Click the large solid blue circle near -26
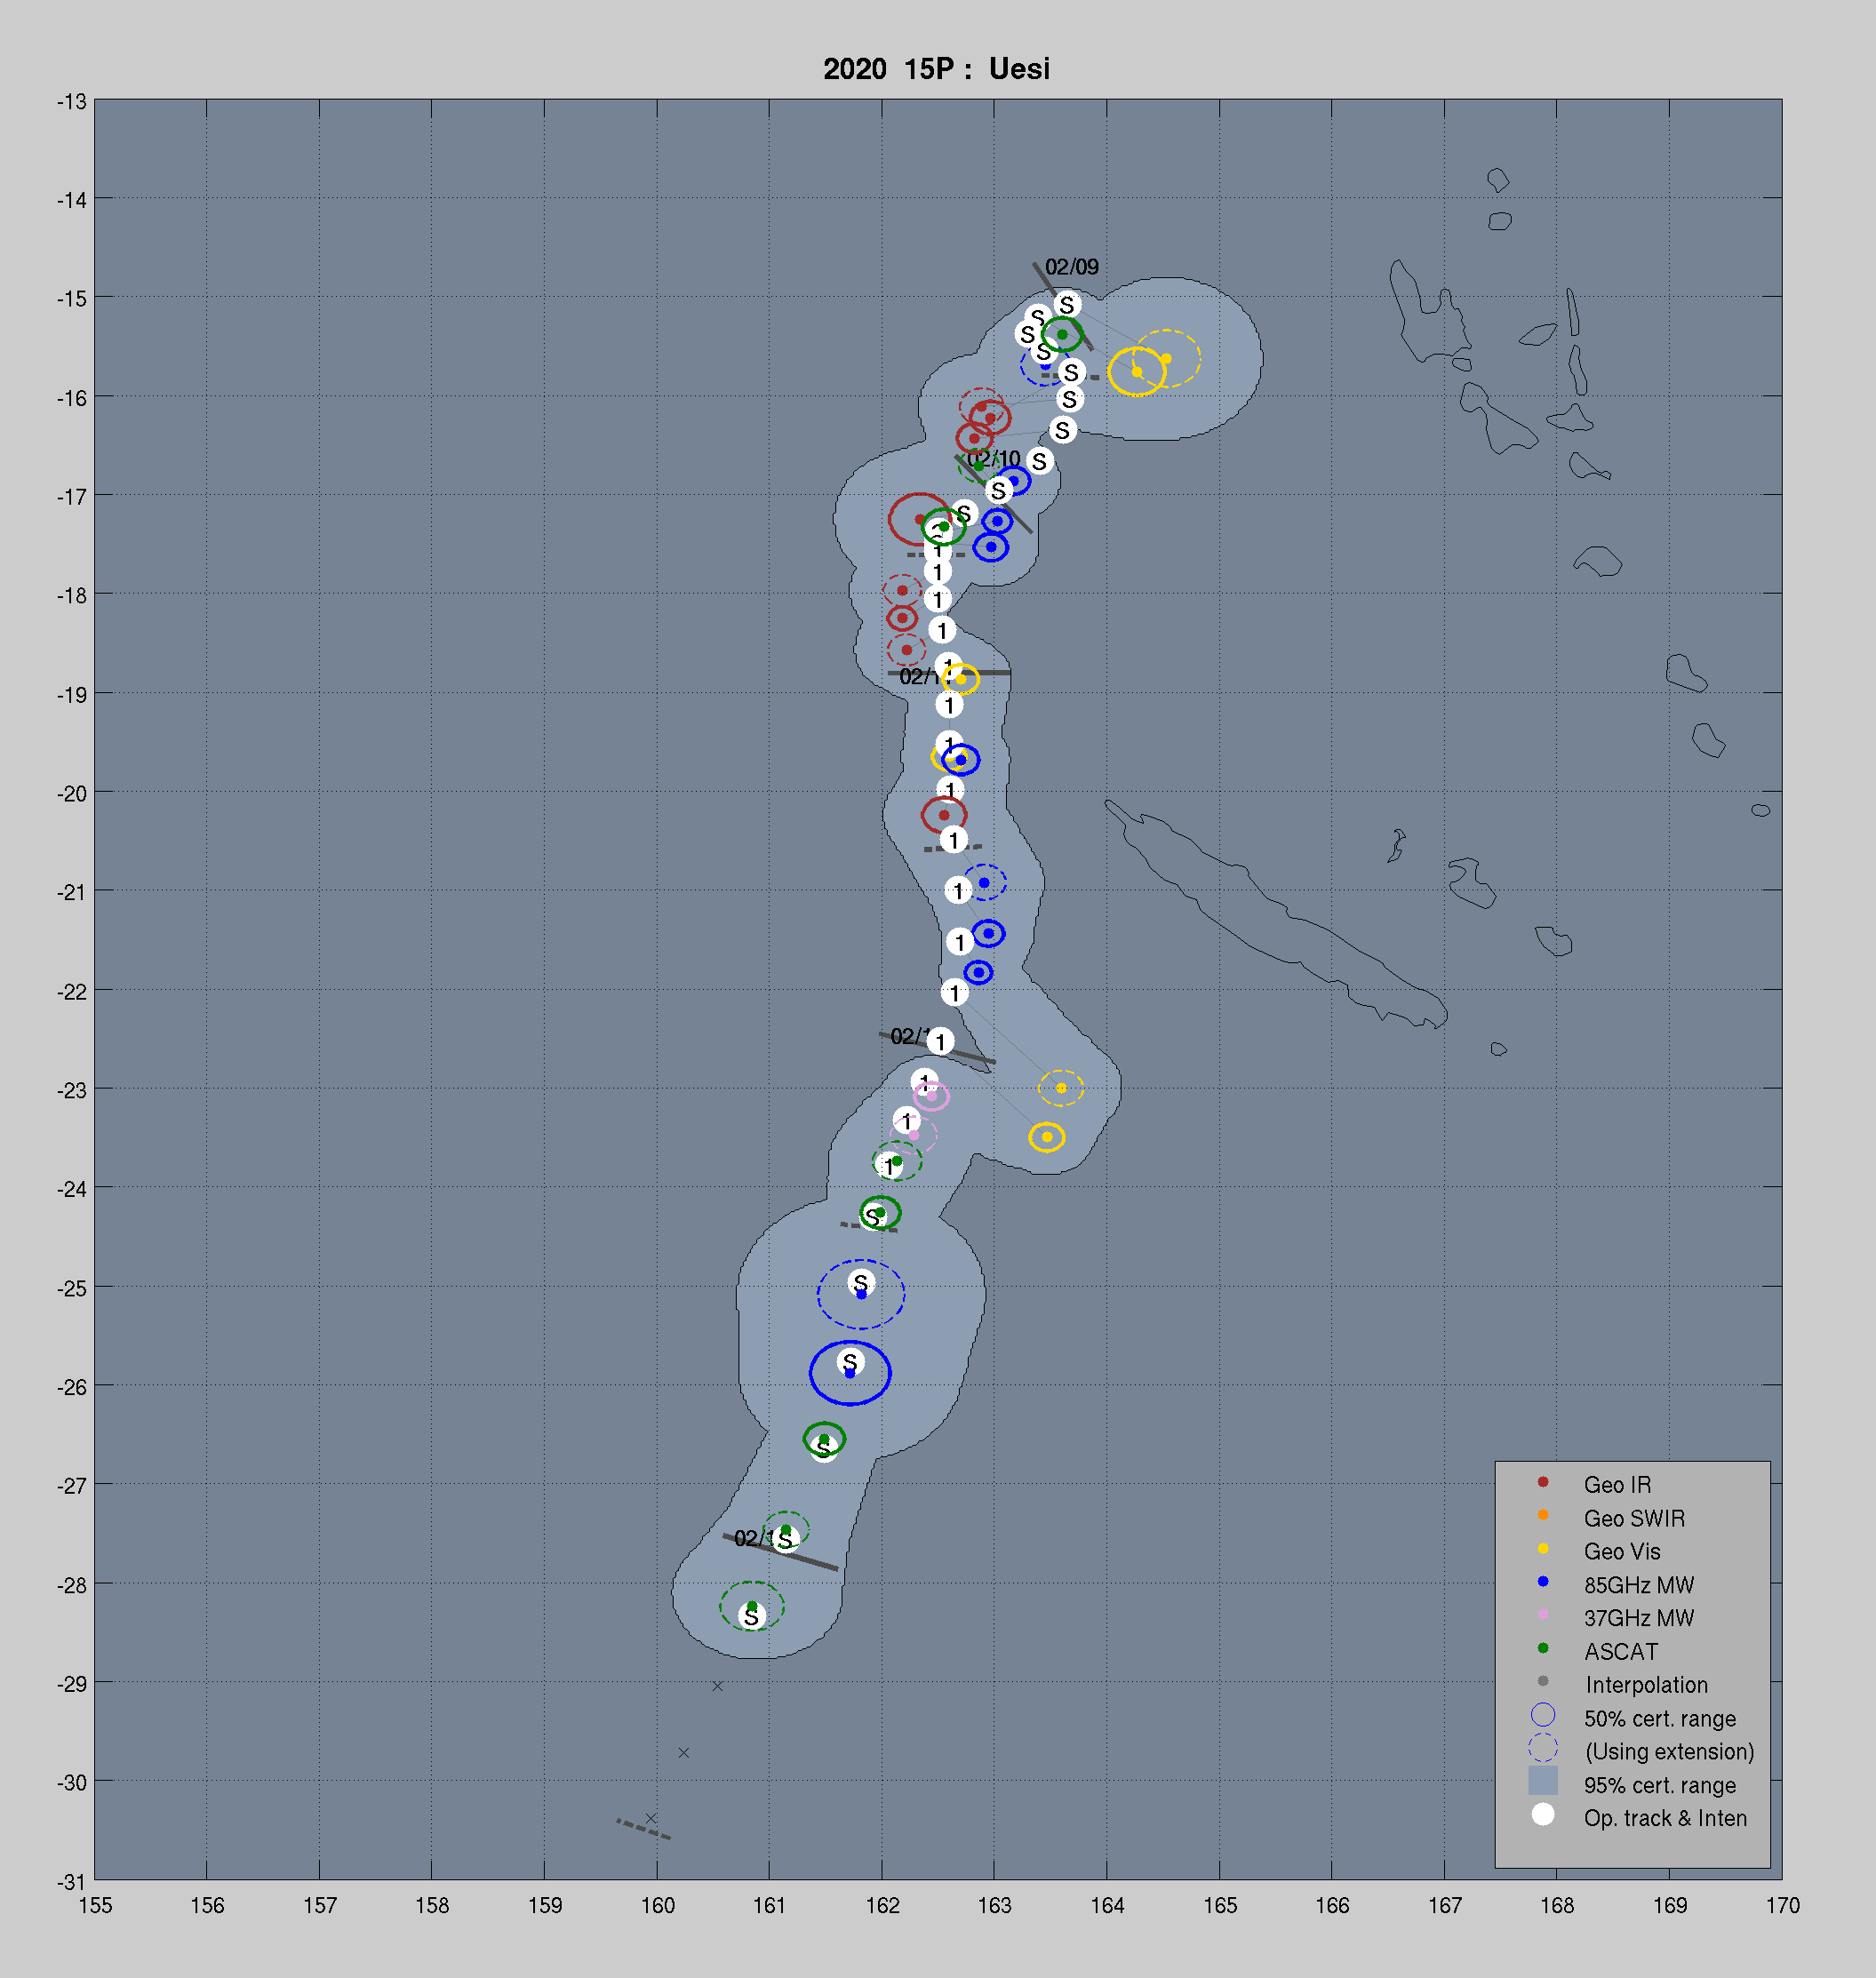Image resolution: width=1876 pixels, height=1978 pixels. (x=850, y=1373)
